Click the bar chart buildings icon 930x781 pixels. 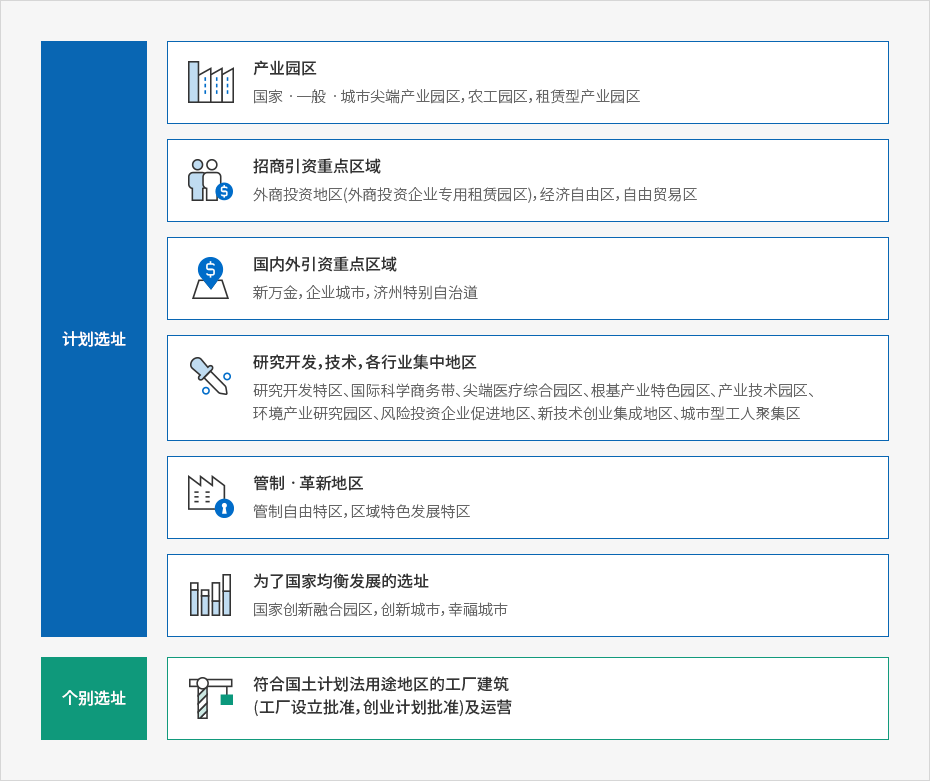(211, 595)
